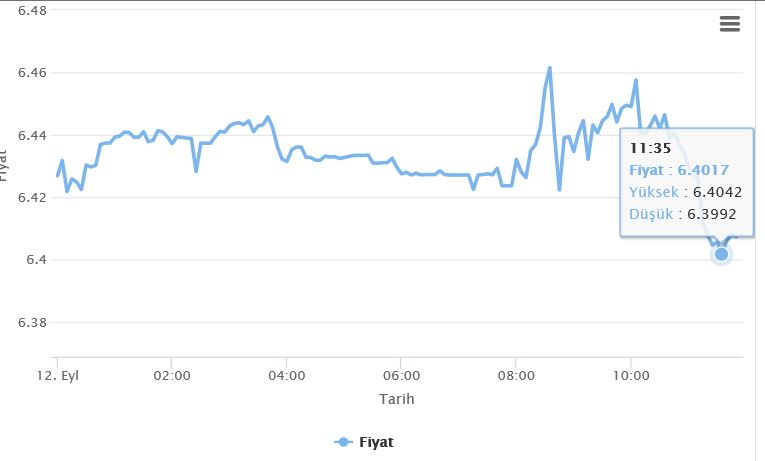Click the 02:00 x-axis time label
The image size is (765, 461).
click(171, 376)
